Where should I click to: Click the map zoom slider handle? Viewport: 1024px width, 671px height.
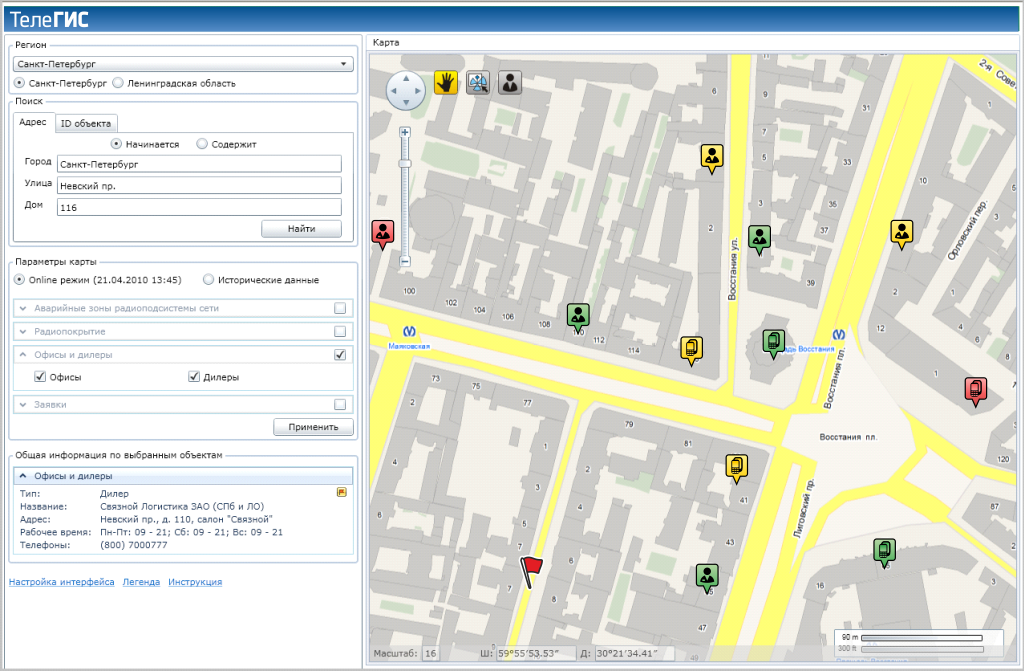click(x=405, y=164)
